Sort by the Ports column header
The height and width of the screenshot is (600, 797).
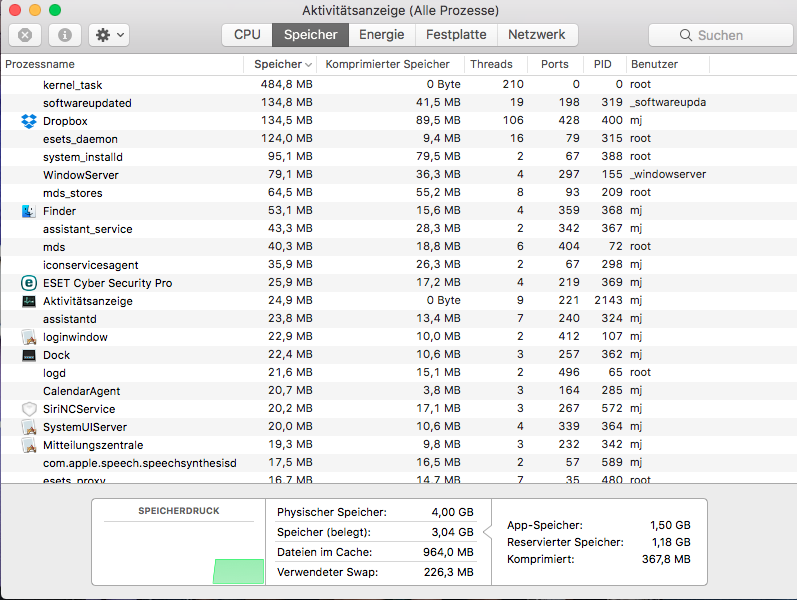(x=555, y=64)
